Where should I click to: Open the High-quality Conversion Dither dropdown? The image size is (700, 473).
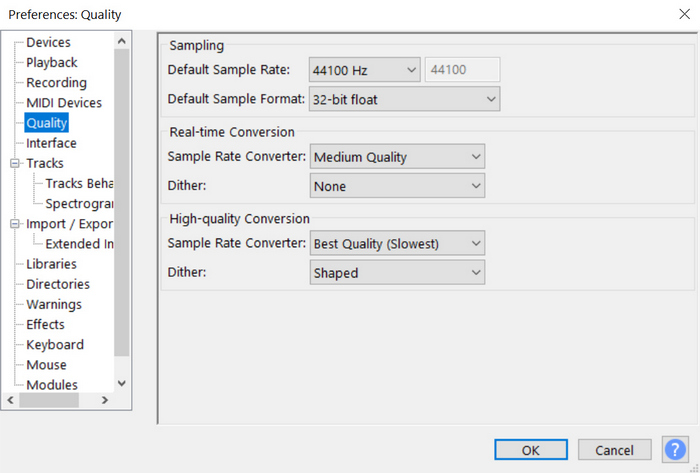point(397,272)
